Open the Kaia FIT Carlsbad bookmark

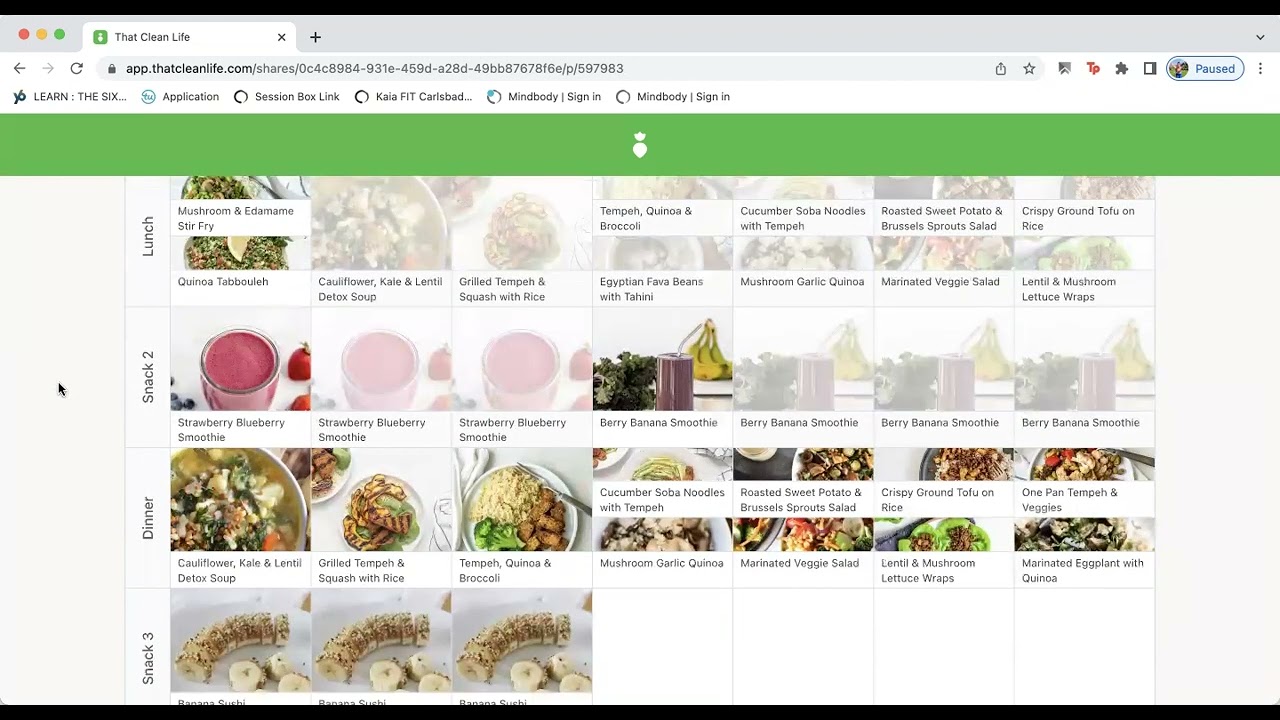(x=413, y=97)
